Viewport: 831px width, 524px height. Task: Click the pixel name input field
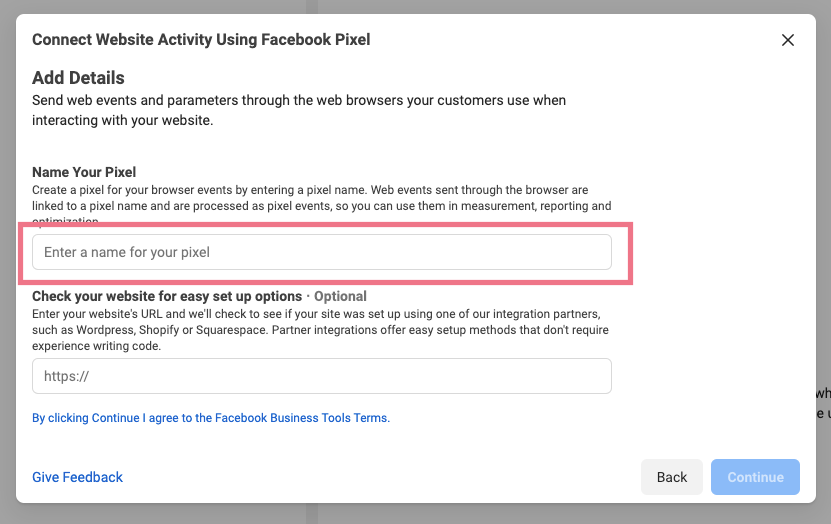pos(321,252)
